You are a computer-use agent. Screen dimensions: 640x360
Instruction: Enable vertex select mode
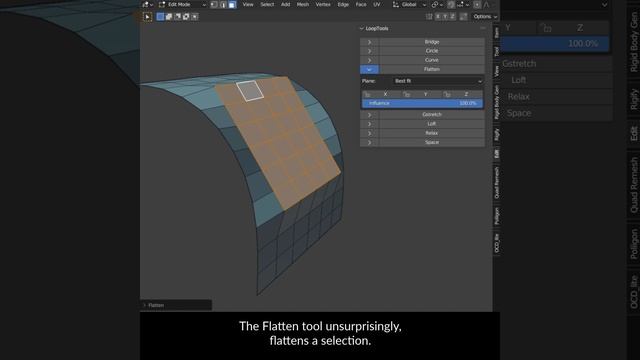click(214, 4)
